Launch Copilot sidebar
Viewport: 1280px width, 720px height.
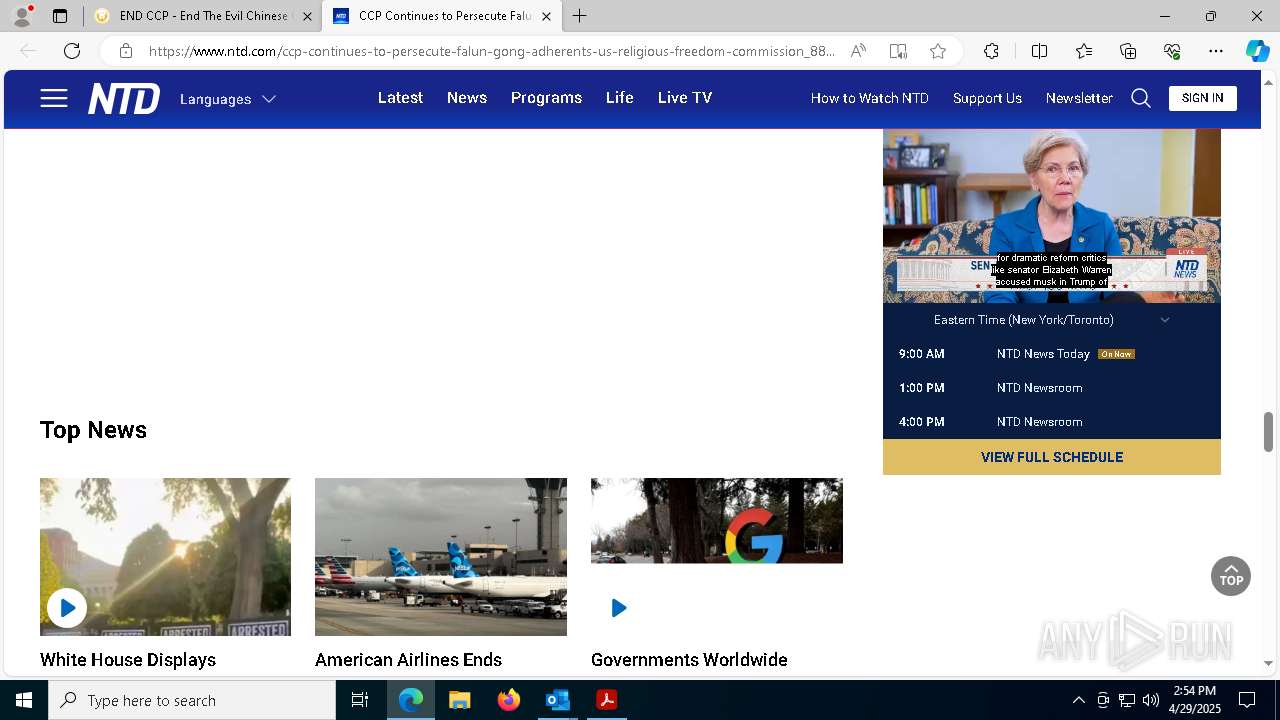(1257, 51)
